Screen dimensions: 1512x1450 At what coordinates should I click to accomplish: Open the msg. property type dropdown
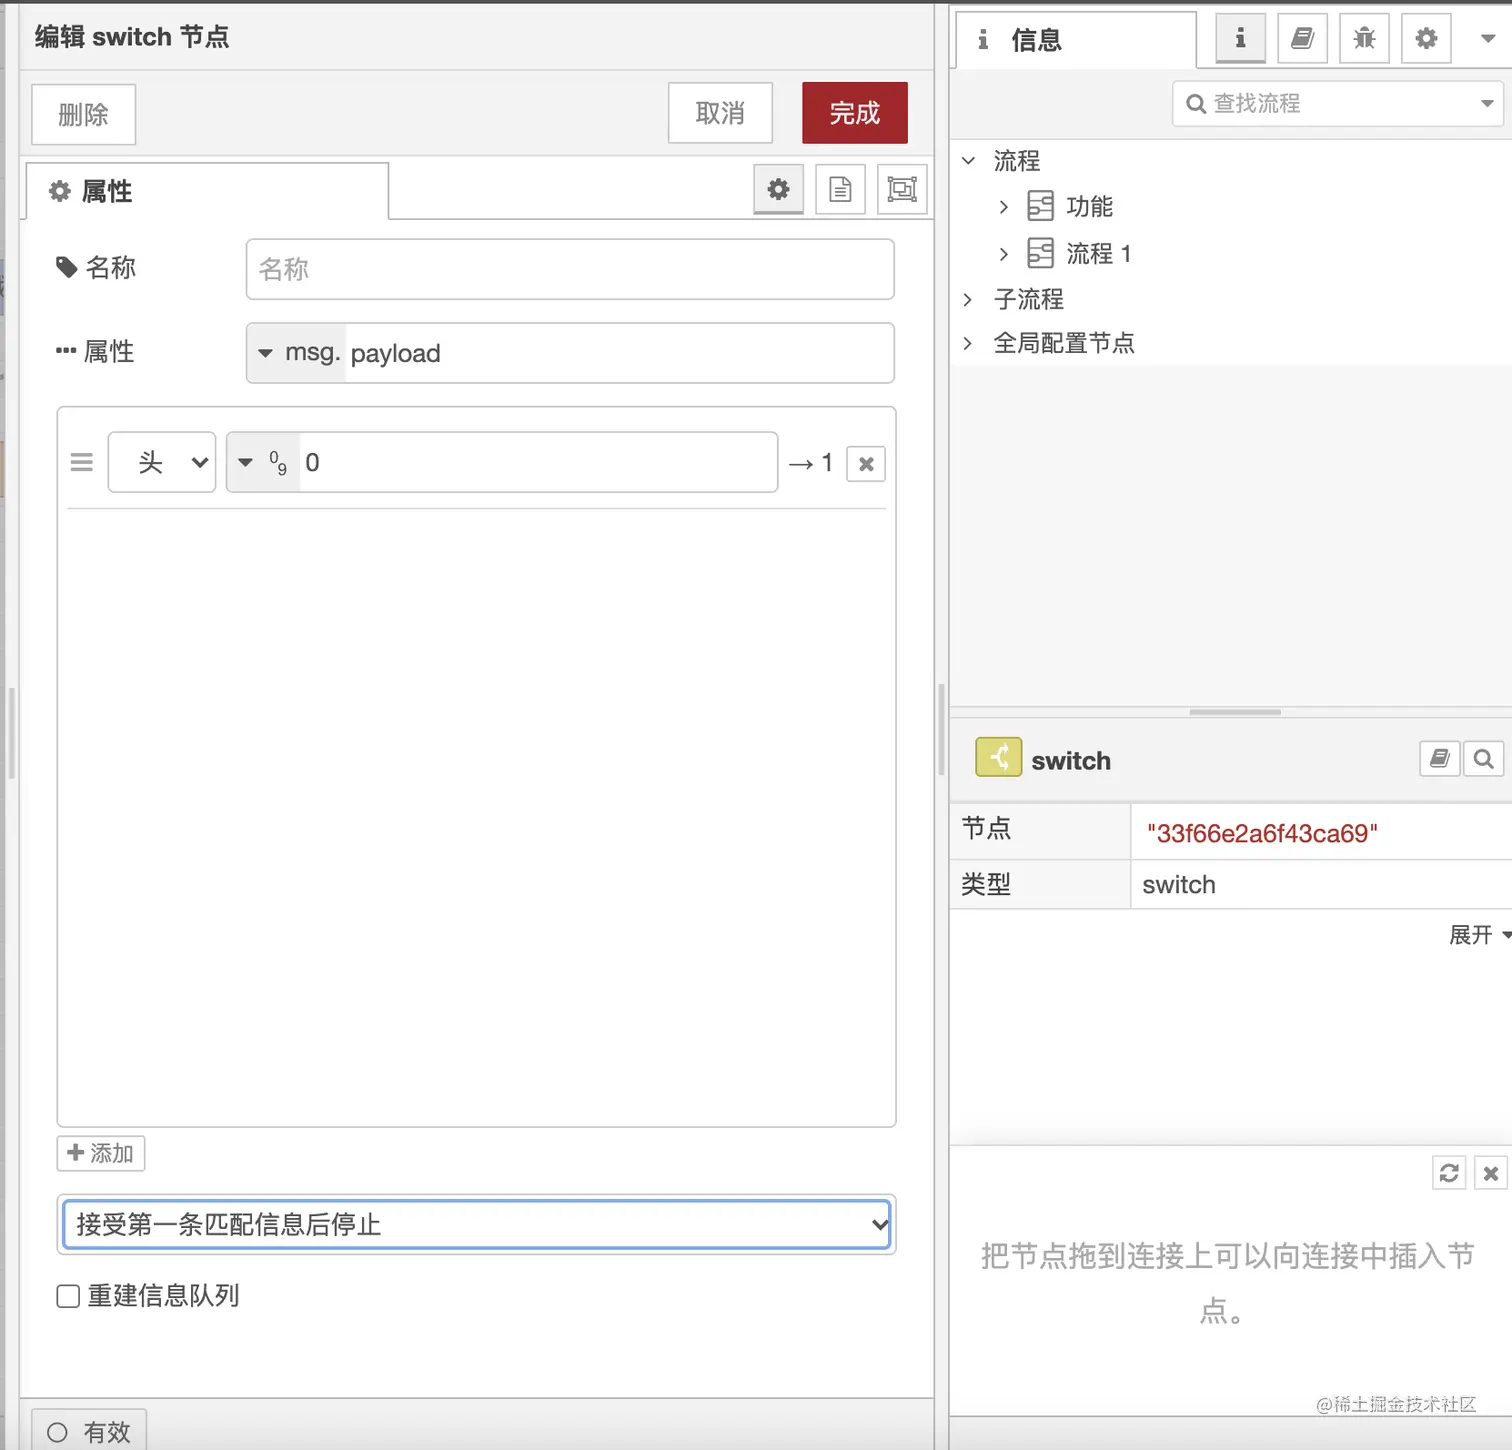pos(296,353)
